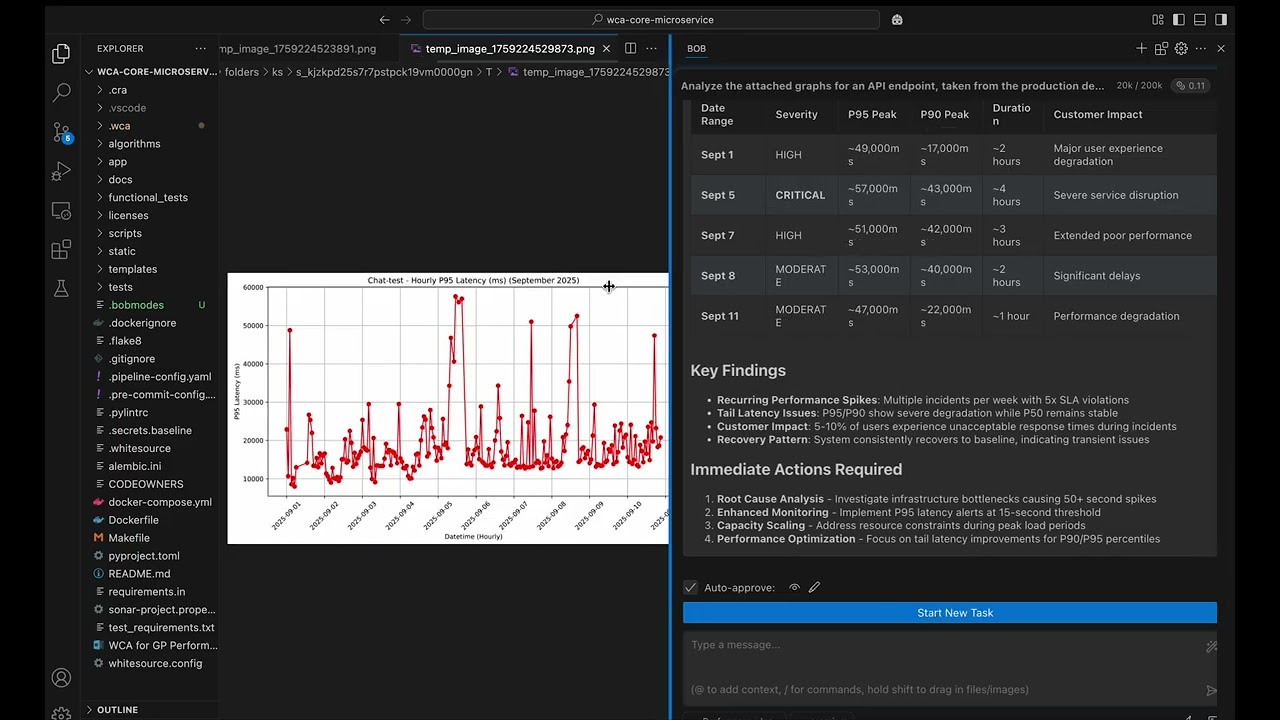
Task: Open BOB panel settings gear
Action: coord(1181,48)
